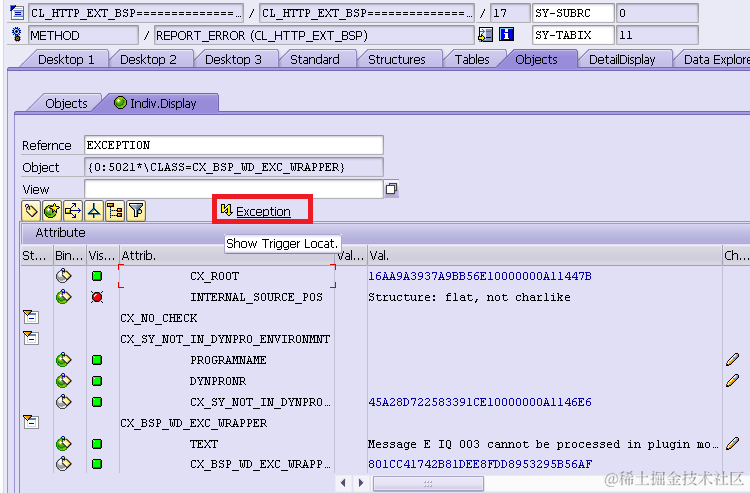Click the SY-TABIX variable field
The image size is (750, 493).
[x=573, y=35]
